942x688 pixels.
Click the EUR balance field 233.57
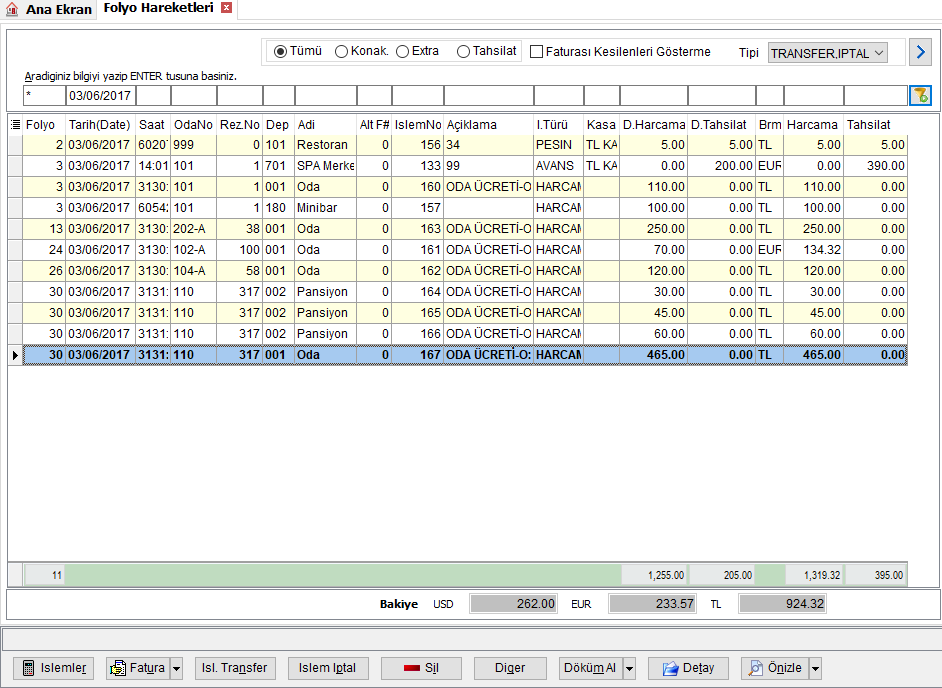652,604
